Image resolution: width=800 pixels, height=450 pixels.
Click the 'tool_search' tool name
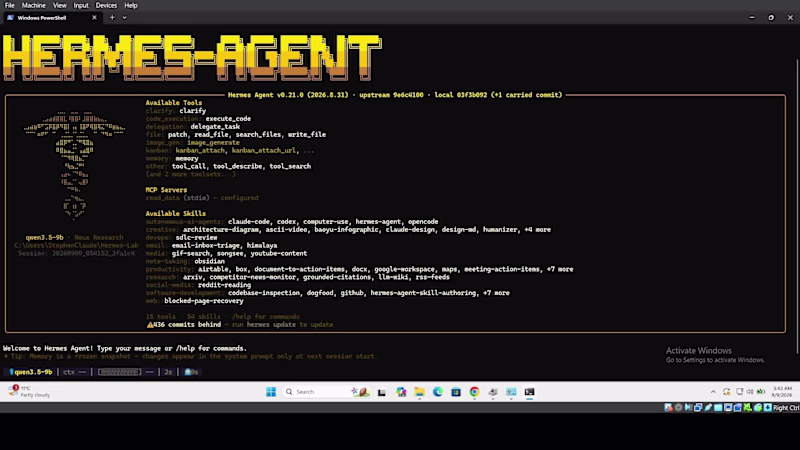290,166
